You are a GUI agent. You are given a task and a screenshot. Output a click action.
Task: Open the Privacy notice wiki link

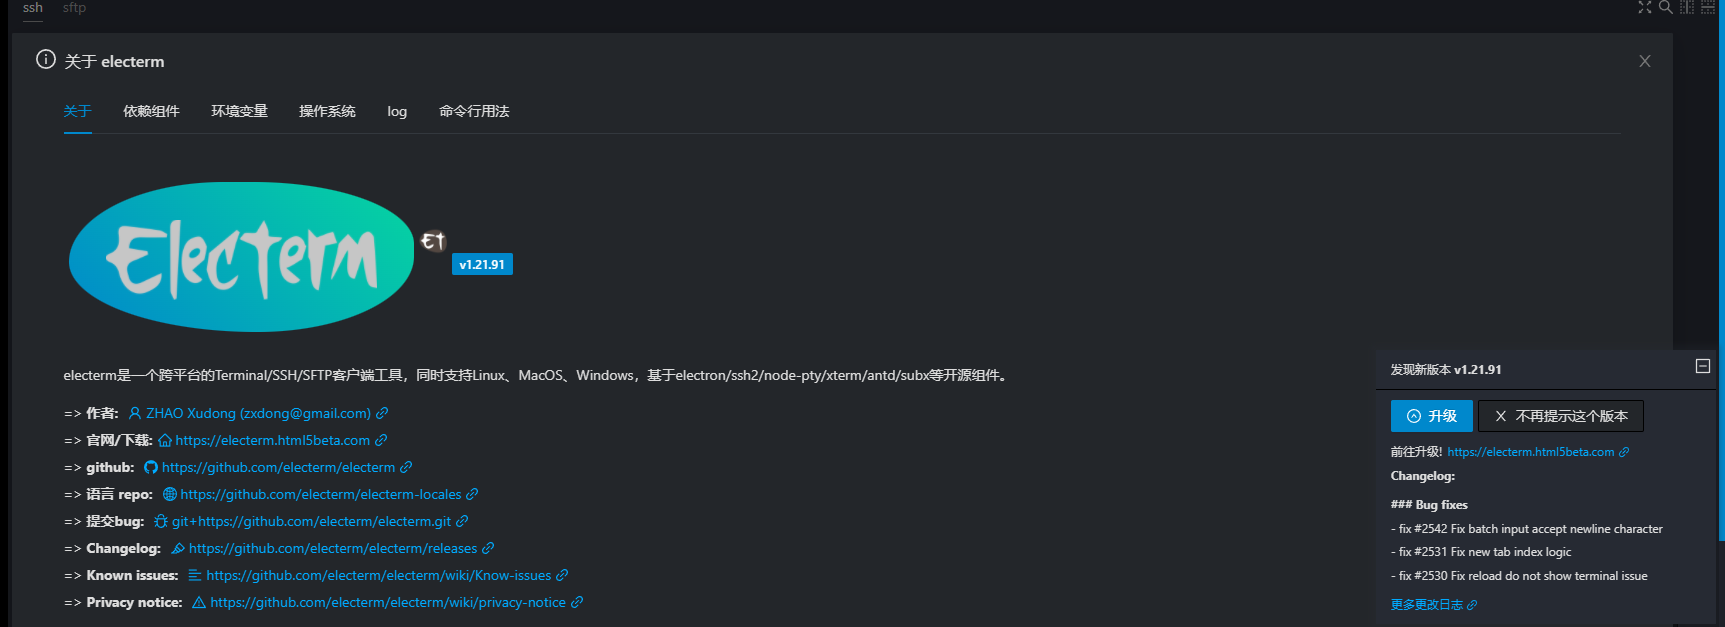[x=388, y=602]
